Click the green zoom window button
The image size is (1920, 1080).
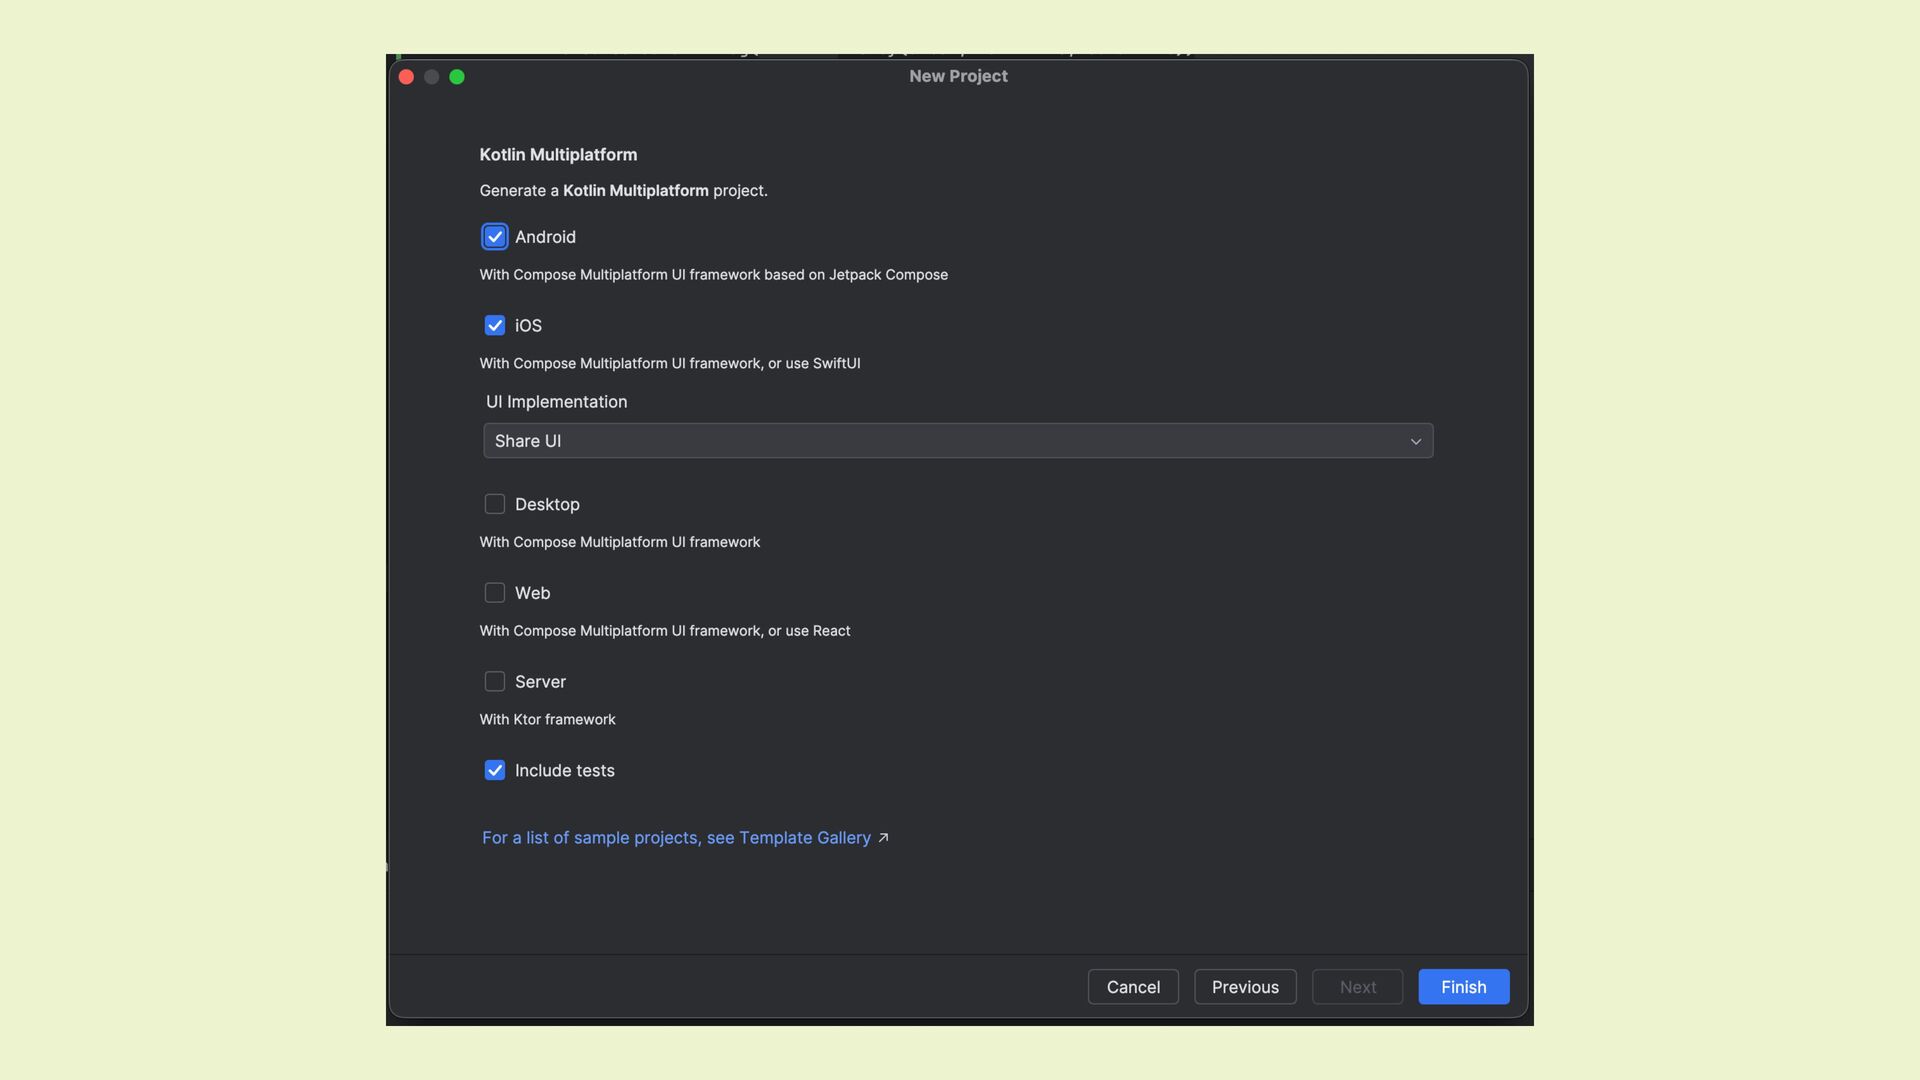tap(457, 77)
